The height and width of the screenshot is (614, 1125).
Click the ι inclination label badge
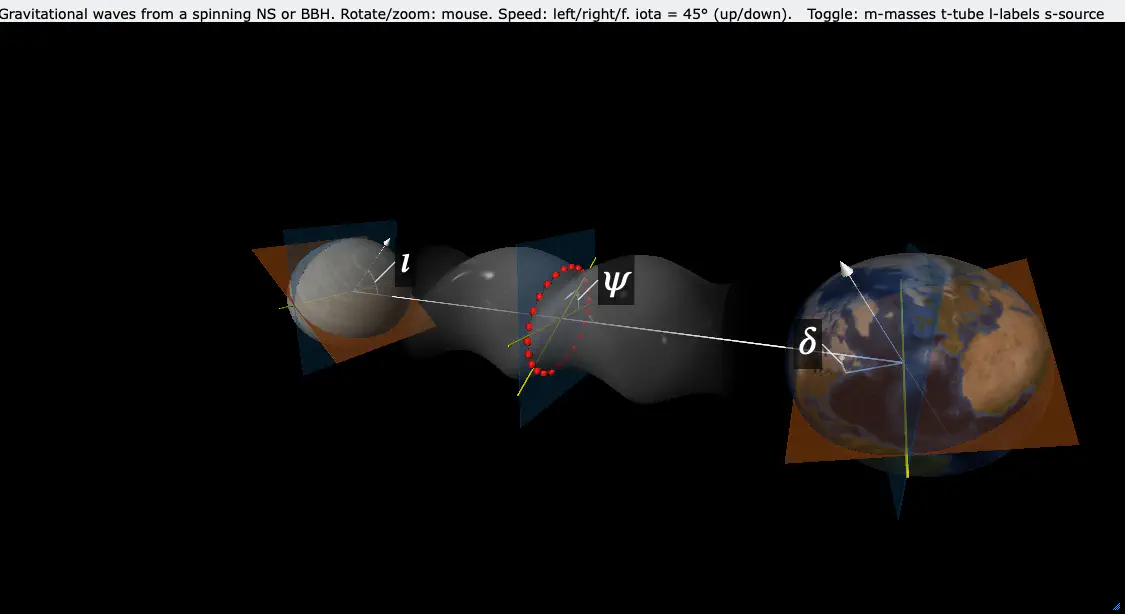pos(405,267)
